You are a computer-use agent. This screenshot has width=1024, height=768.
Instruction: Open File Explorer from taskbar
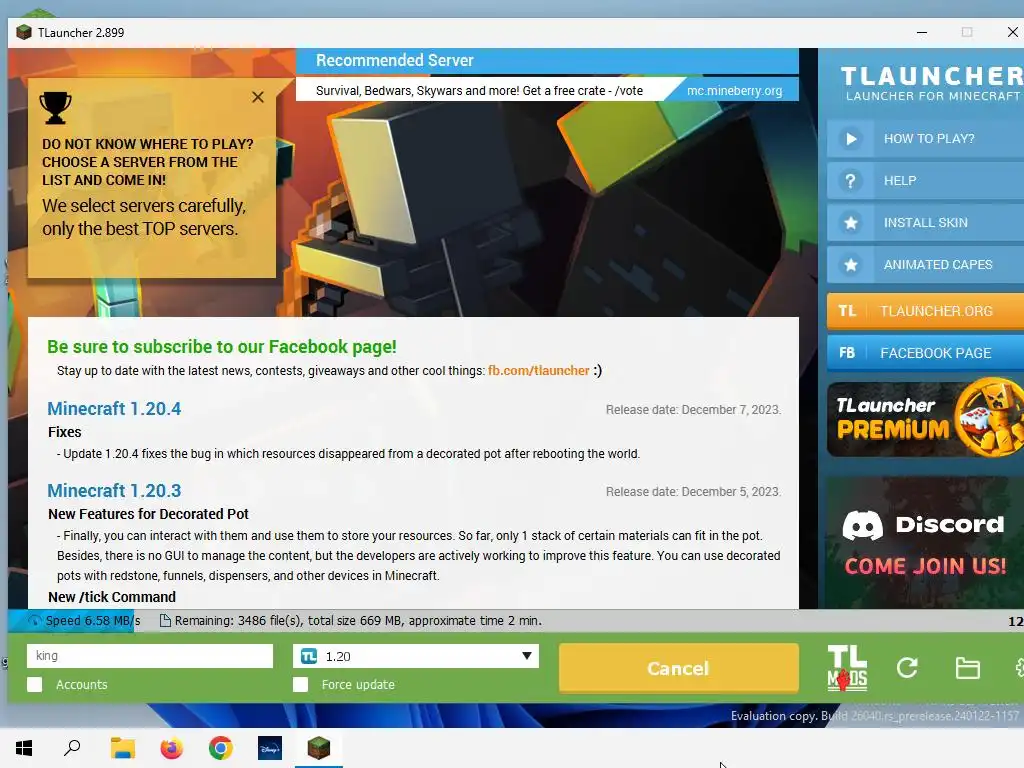(122, 748)
